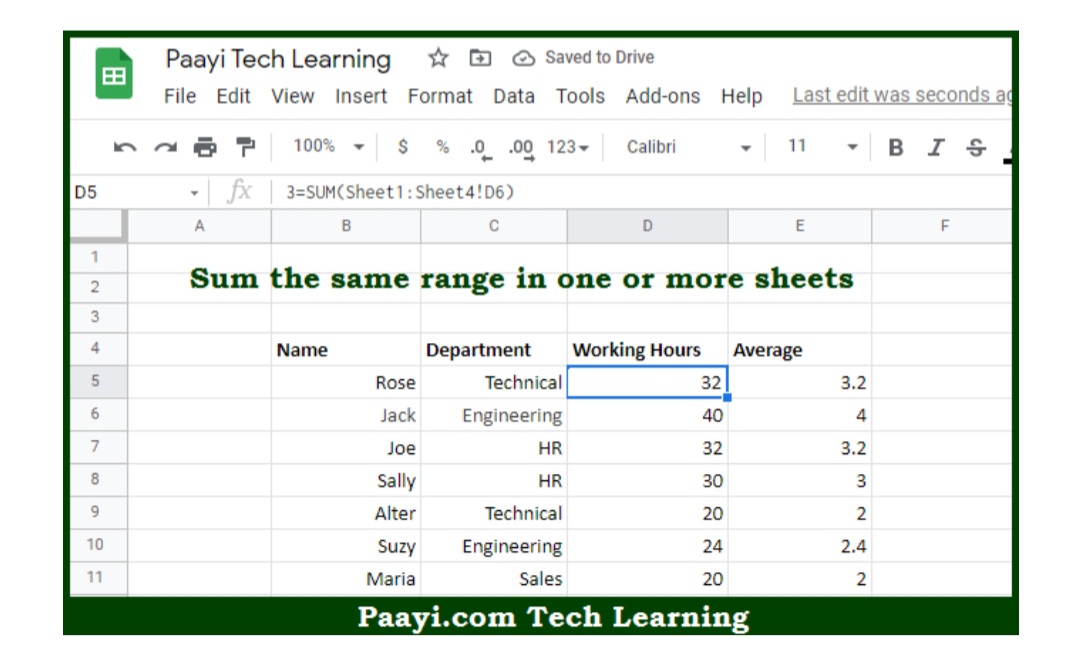Select Sally's average 3 cell
The width and height of the screenshot is (1080, 670).
tap(800, 481)
